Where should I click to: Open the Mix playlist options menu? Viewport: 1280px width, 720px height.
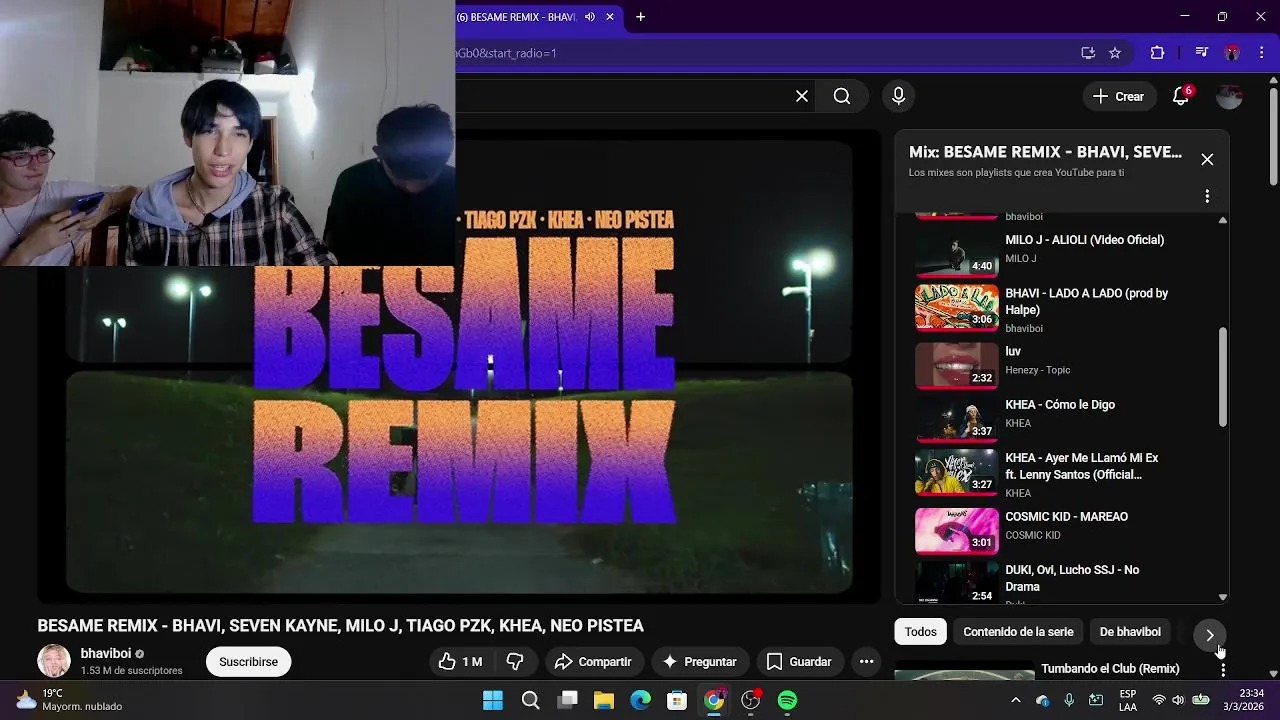[x=1207, y=196]
